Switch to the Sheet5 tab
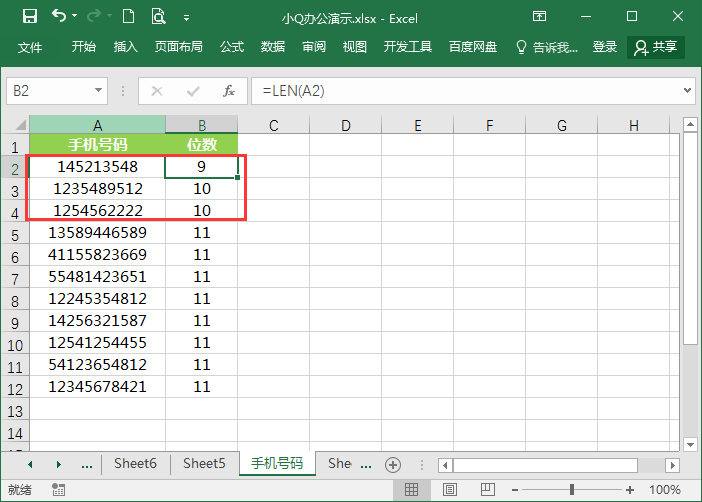This screenshot has width=702, height=502. click(204, 463)
